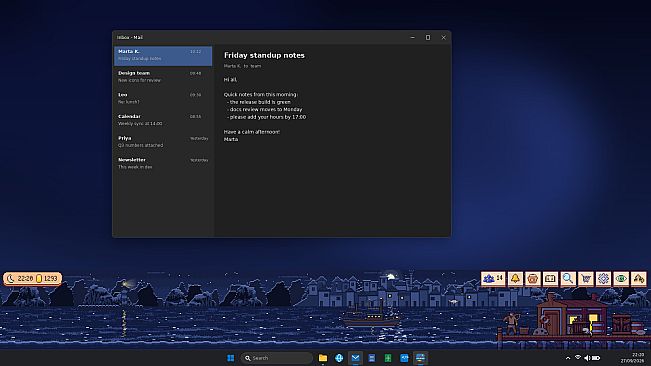
Task: Open the Newsletter email
Action: click(163, 163)
